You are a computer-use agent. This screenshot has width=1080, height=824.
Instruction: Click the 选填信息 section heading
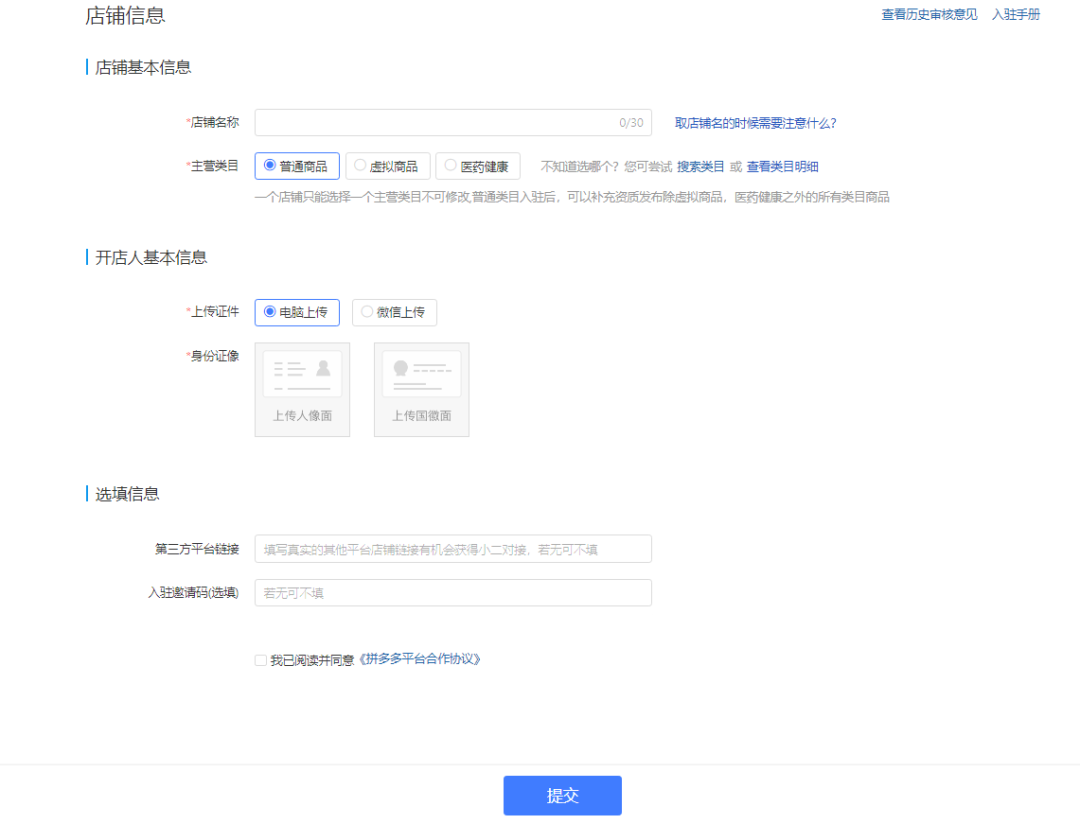click(127, 494)
